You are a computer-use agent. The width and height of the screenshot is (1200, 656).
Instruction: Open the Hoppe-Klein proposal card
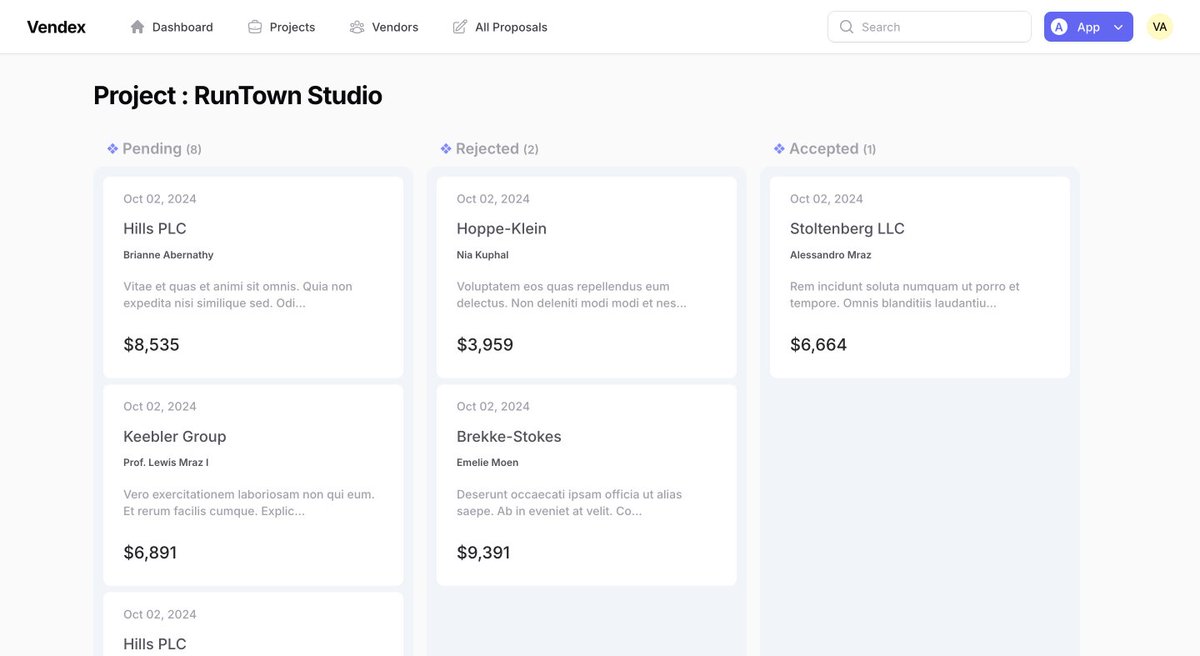pyautogui.click(x=586, y=277)
